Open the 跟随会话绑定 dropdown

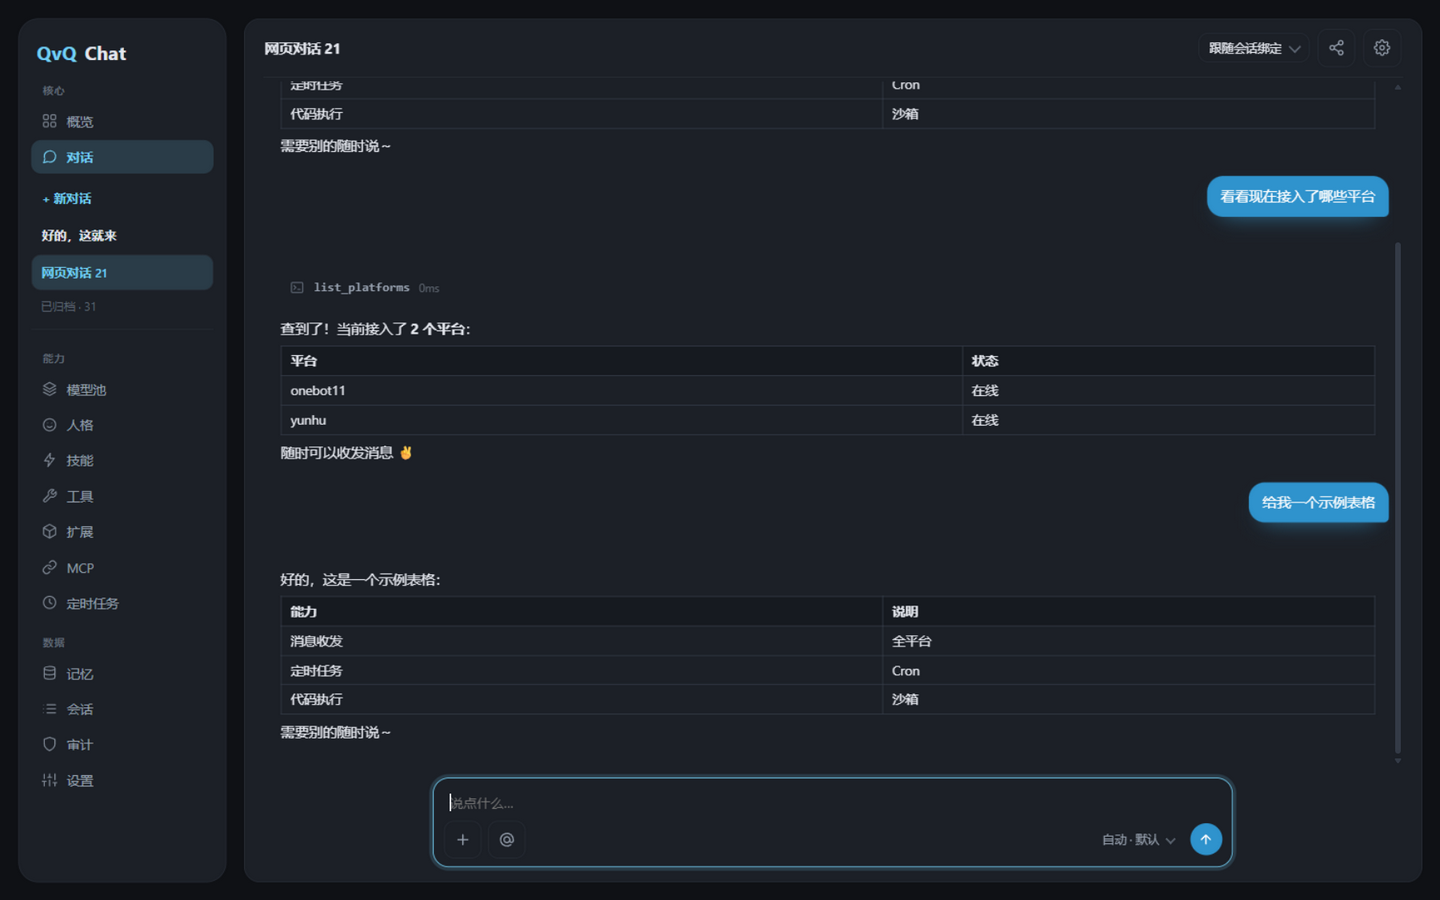click(1254, 48)
